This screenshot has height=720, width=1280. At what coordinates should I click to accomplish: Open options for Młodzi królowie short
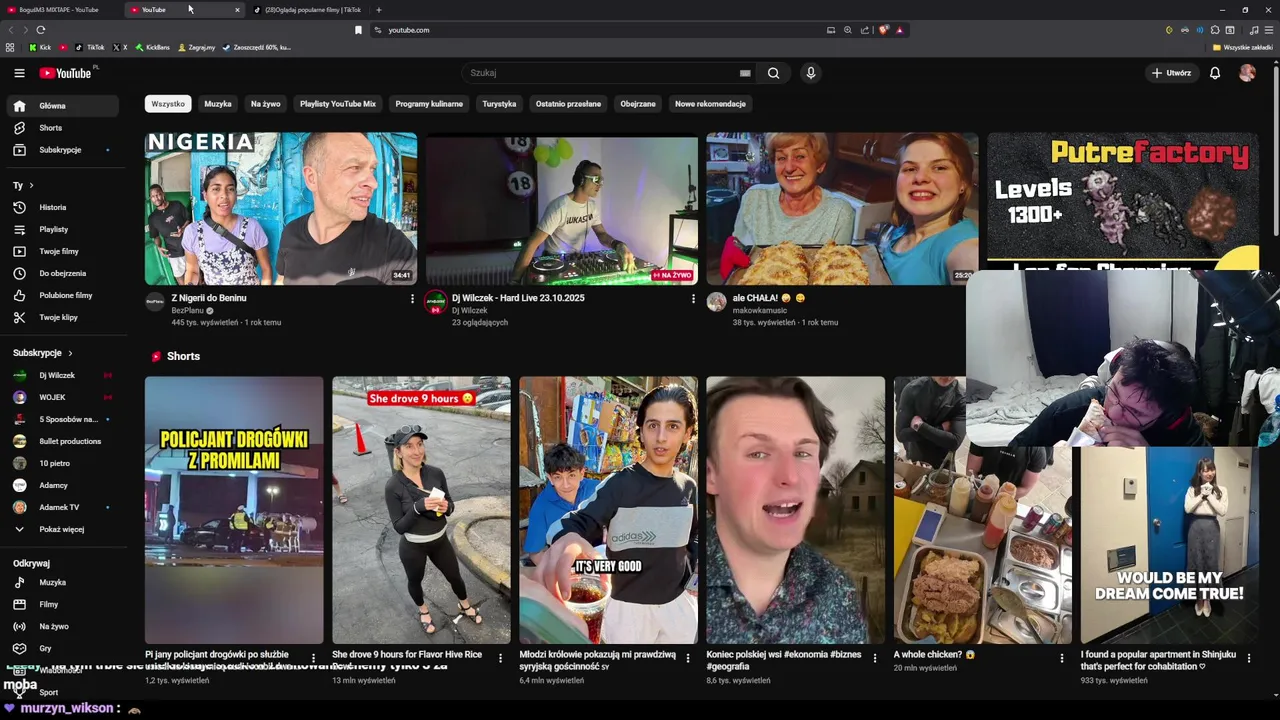click(x=687, y=658)
